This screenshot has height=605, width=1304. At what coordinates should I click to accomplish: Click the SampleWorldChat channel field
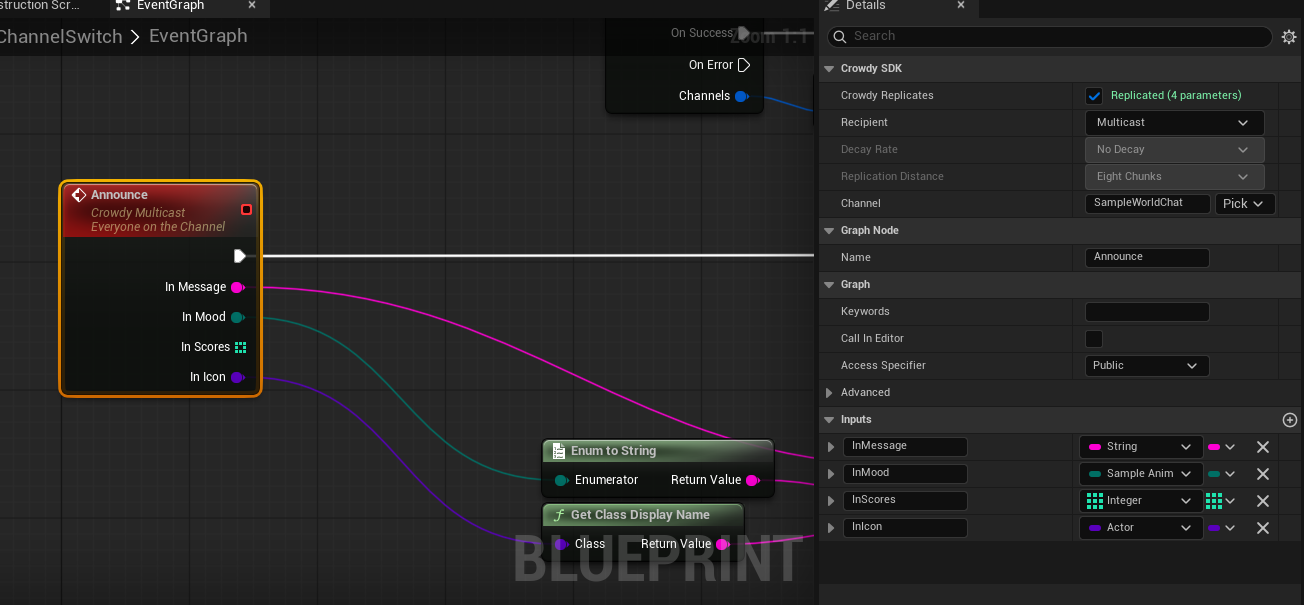[x=1147, y=204]
